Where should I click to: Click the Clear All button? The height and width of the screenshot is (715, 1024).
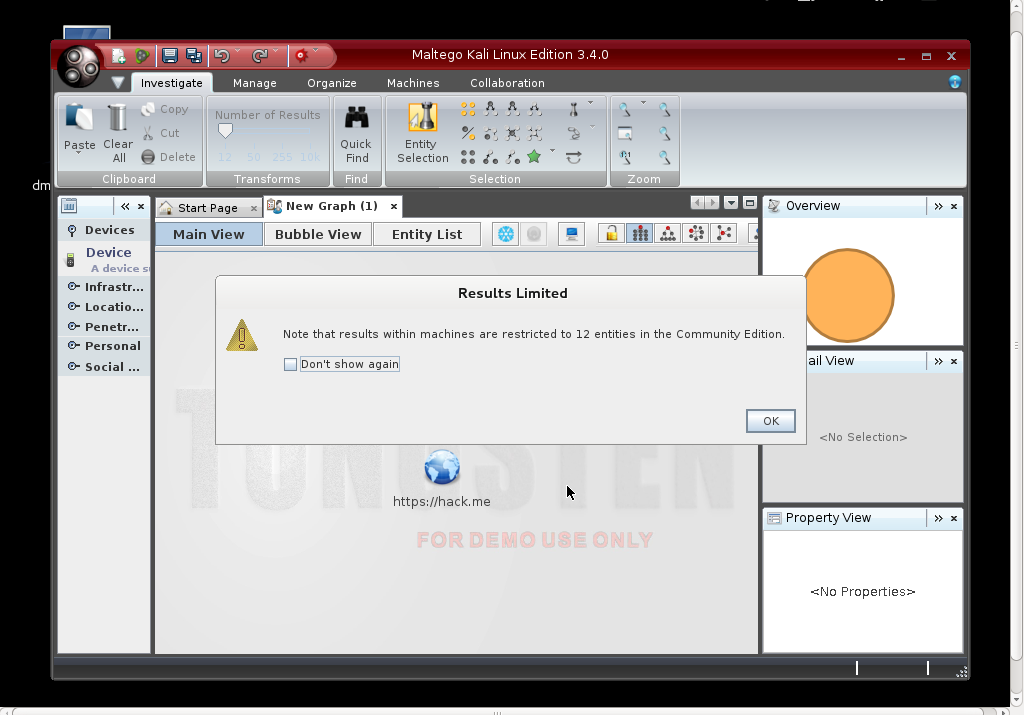[x=118, y=133]
